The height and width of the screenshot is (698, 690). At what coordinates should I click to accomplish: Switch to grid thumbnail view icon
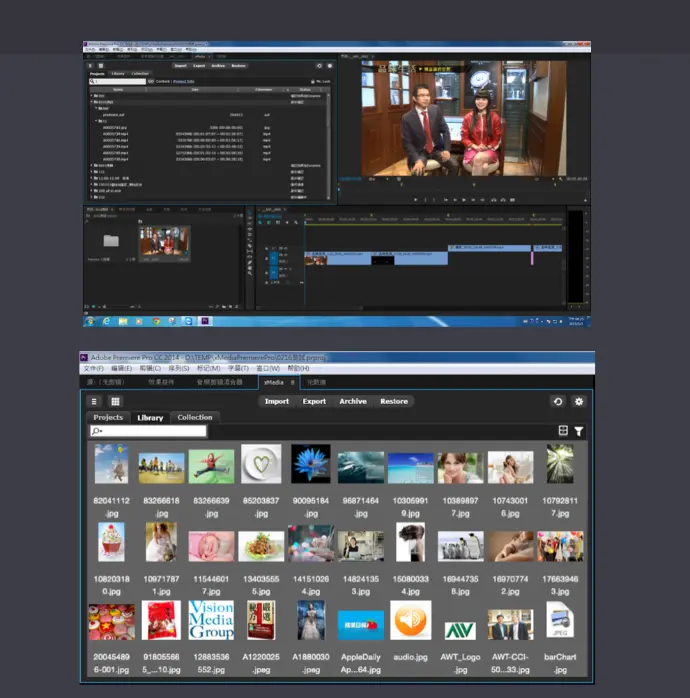(x=115, y=401)
